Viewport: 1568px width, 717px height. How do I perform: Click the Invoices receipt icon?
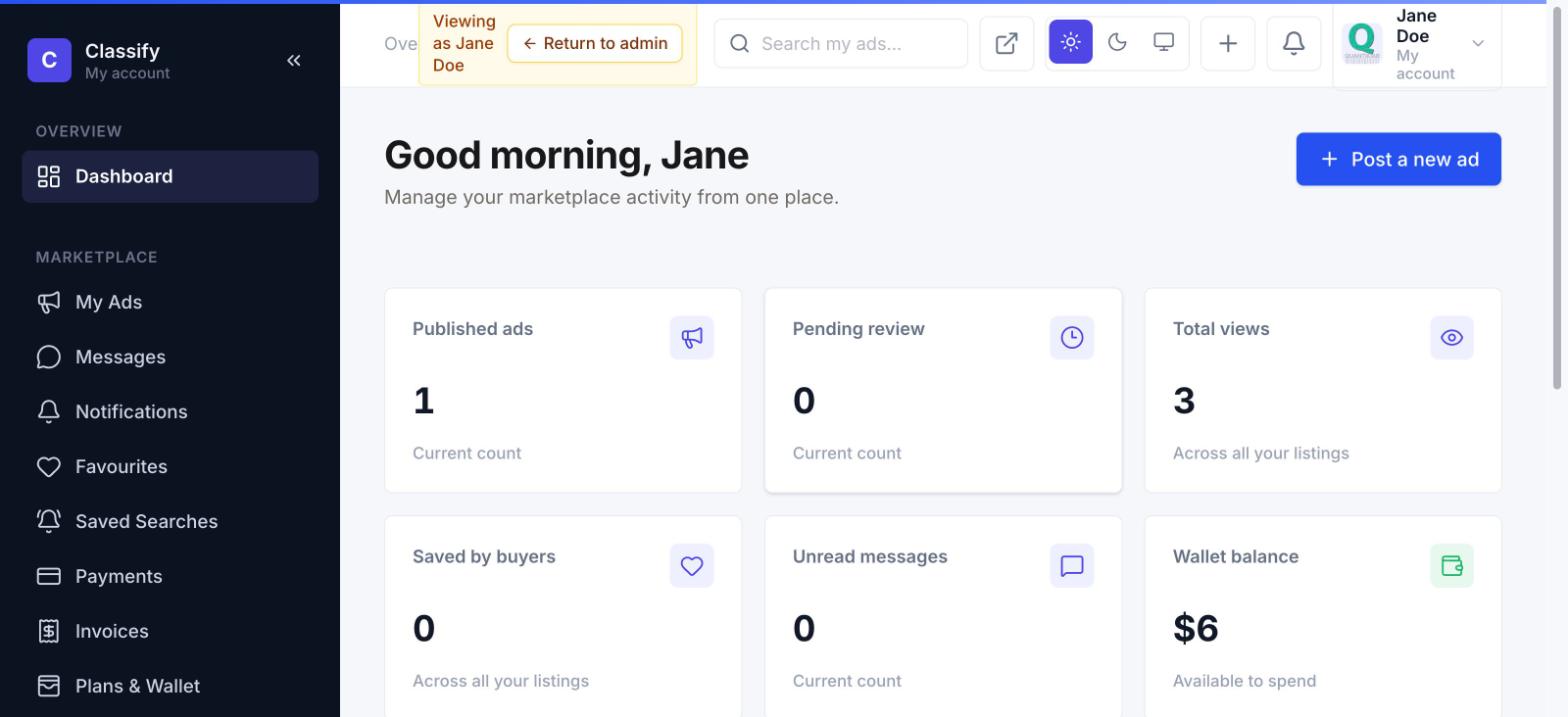pos(49,631)
